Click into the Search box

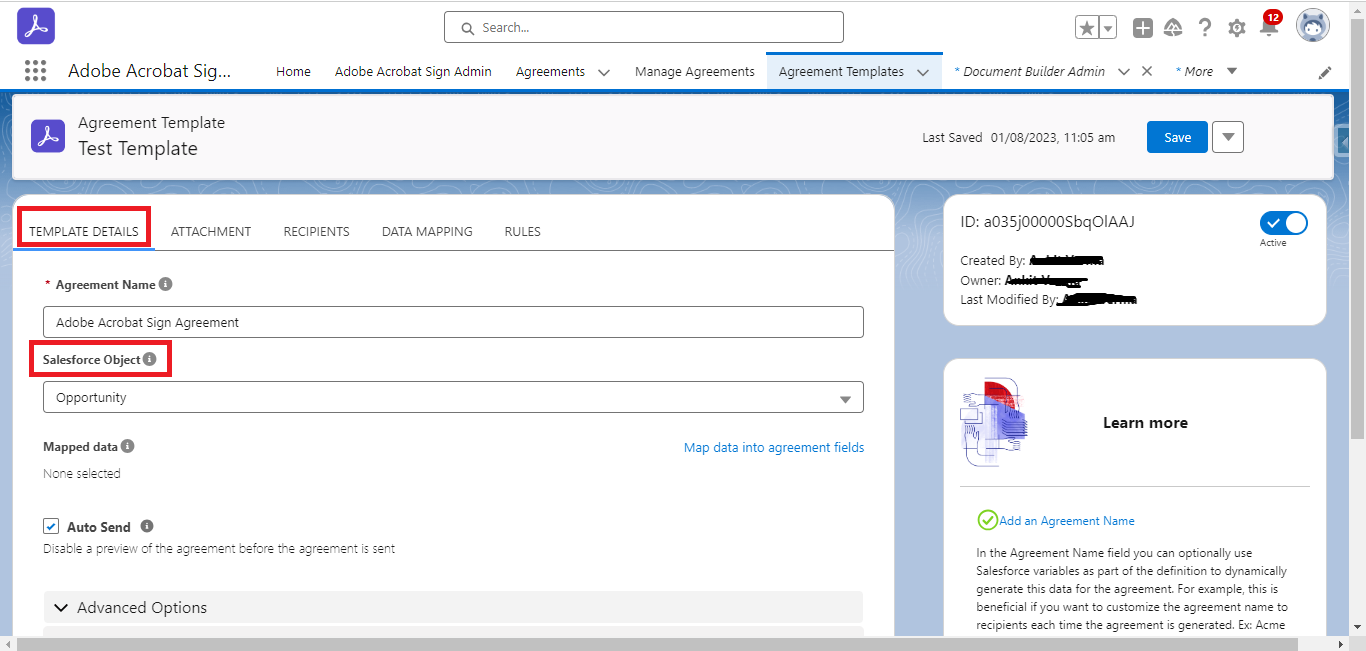coord(644,27)
